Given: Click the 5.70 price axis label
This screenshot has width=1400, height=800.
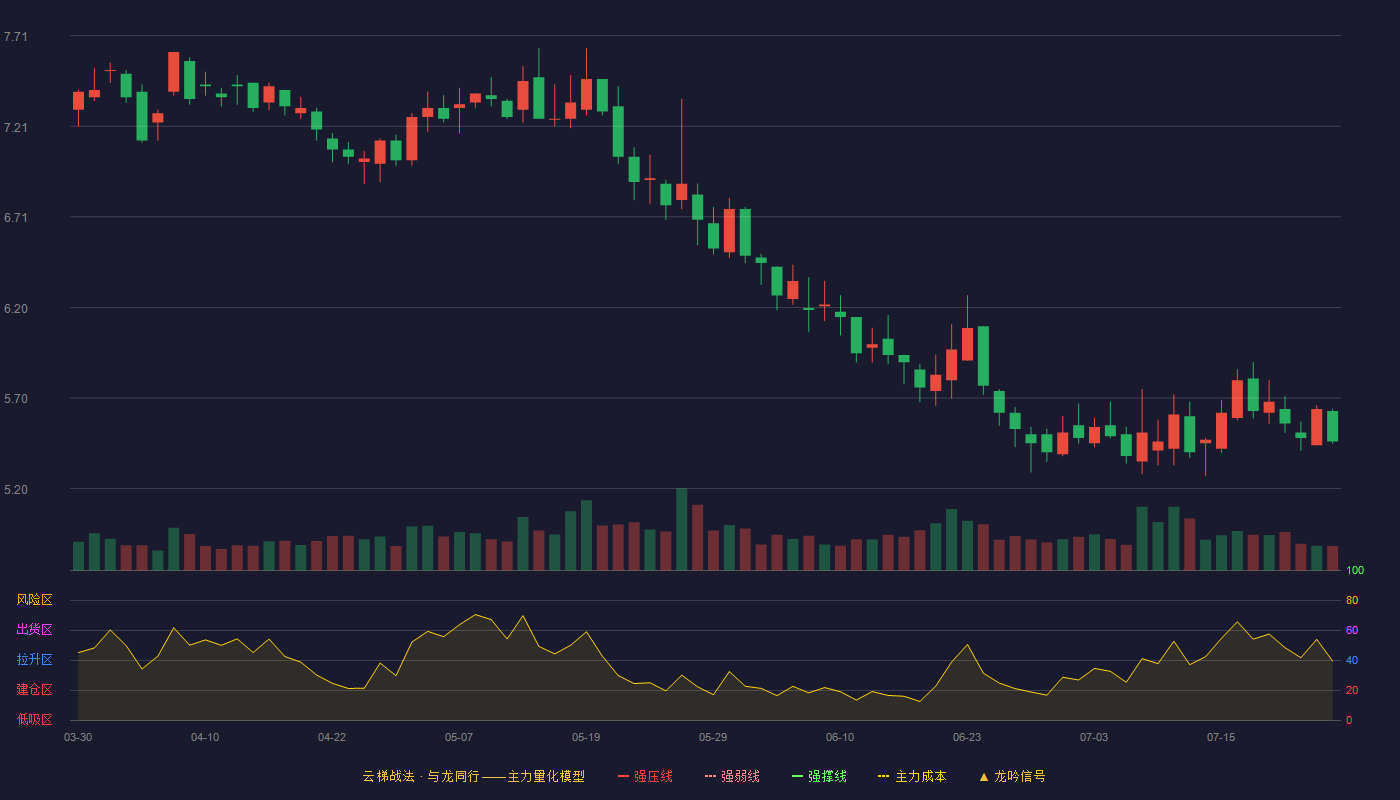Looking at the screenshot, I should pyautogui.click(x=16, y=399).
